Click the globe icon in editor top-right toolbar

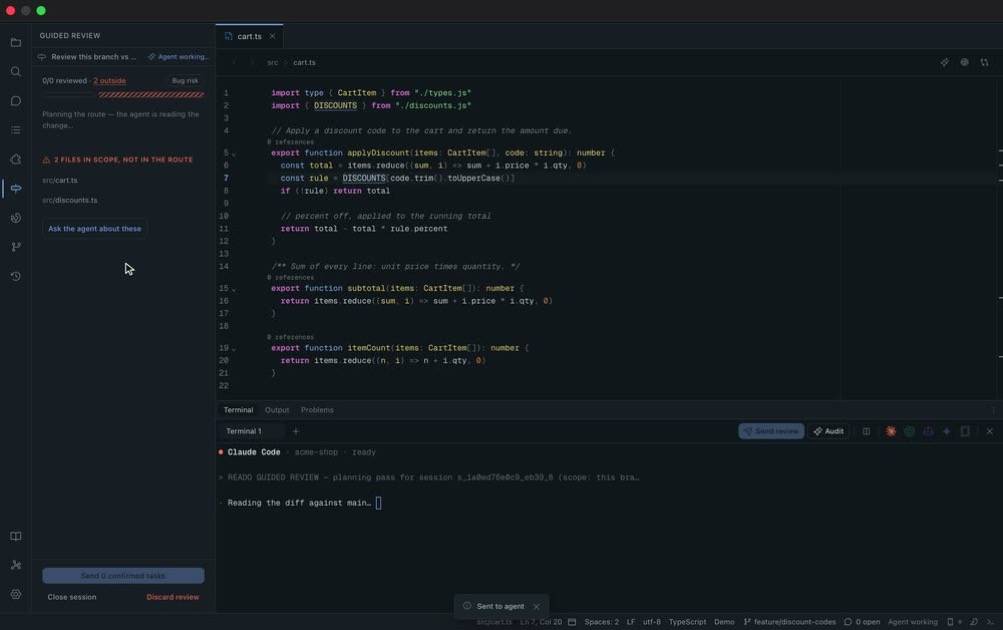coord(965,62)
